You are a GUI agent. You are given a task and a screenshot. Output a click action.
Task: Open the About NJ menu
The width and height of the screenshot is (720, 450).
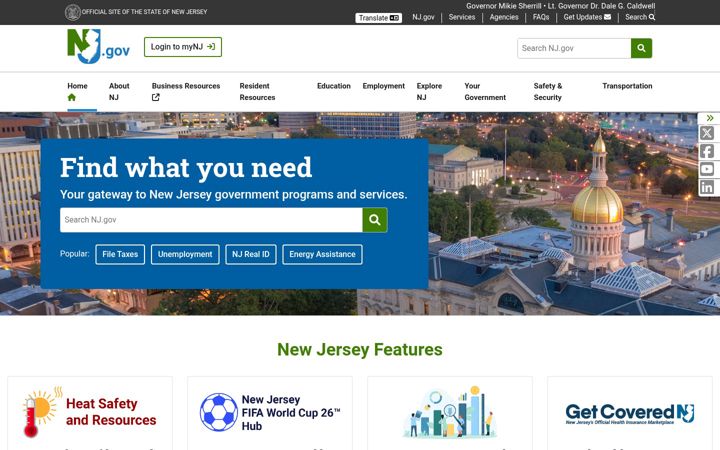point(119,91)
